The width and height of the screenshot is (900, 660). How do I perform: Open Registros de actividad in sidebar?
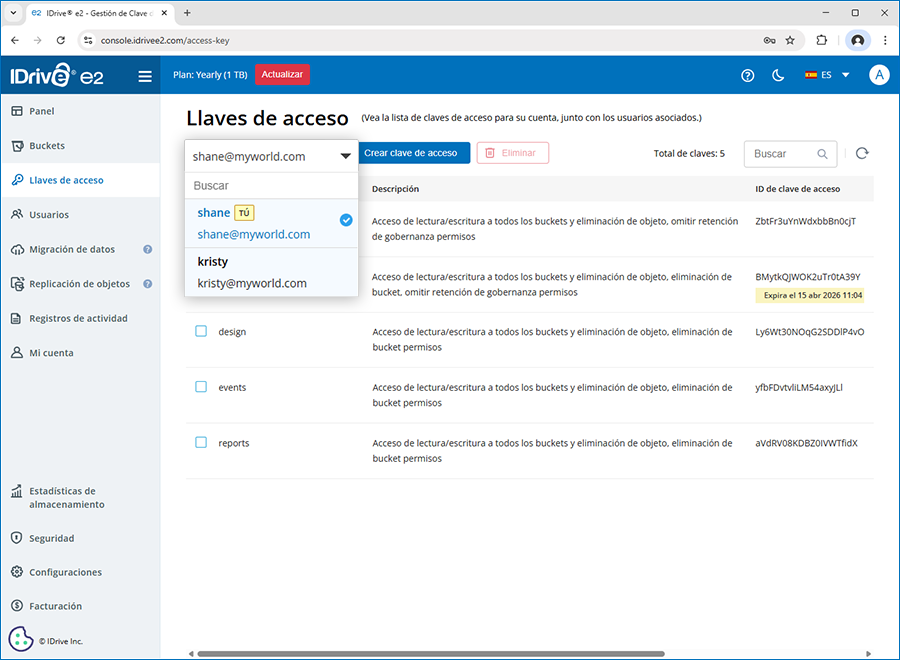[x=79, y=319]
